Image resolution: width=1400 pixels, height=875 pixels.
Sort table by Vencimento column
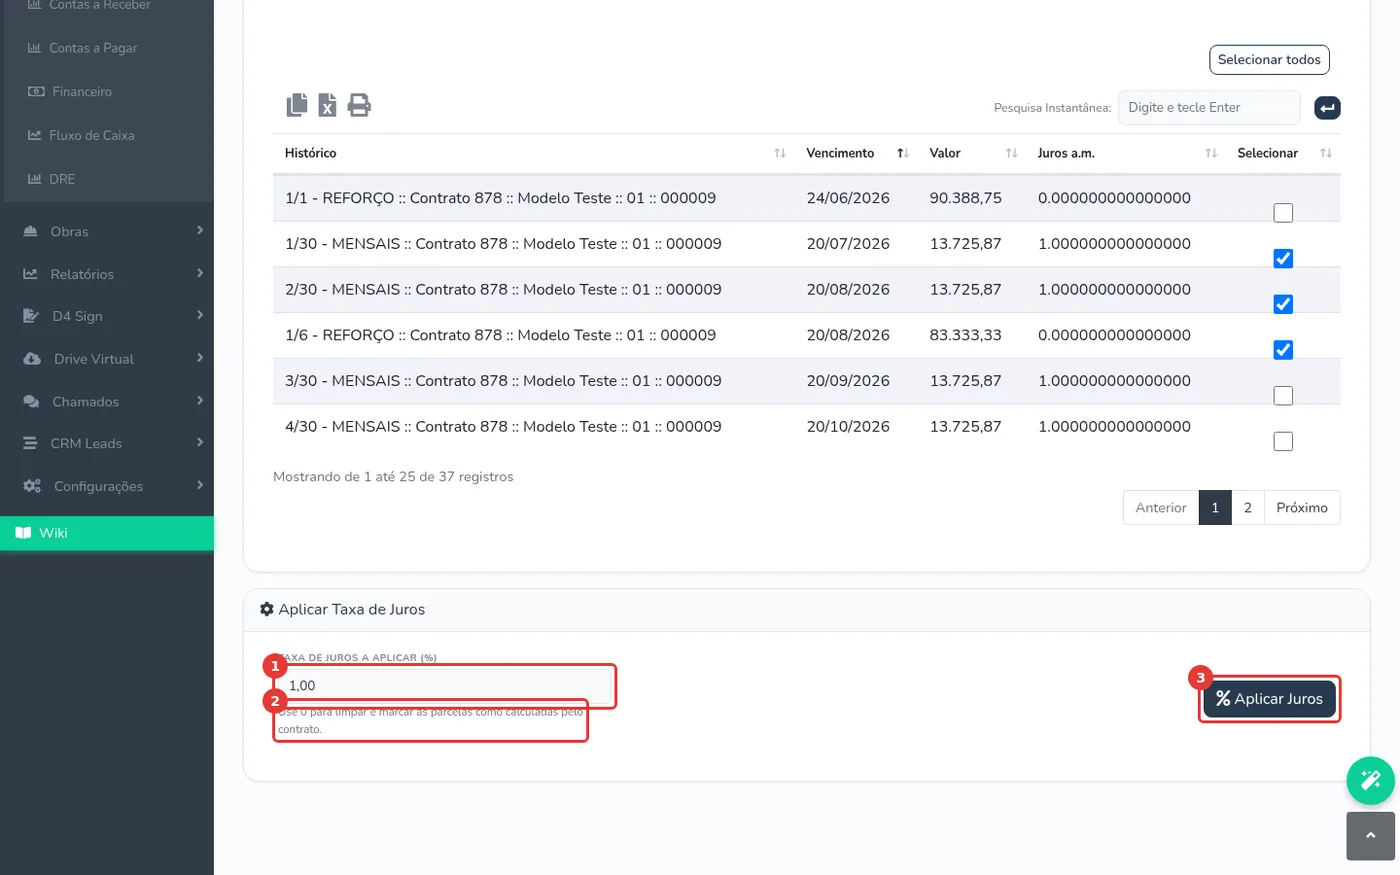(x=857, y=153)
